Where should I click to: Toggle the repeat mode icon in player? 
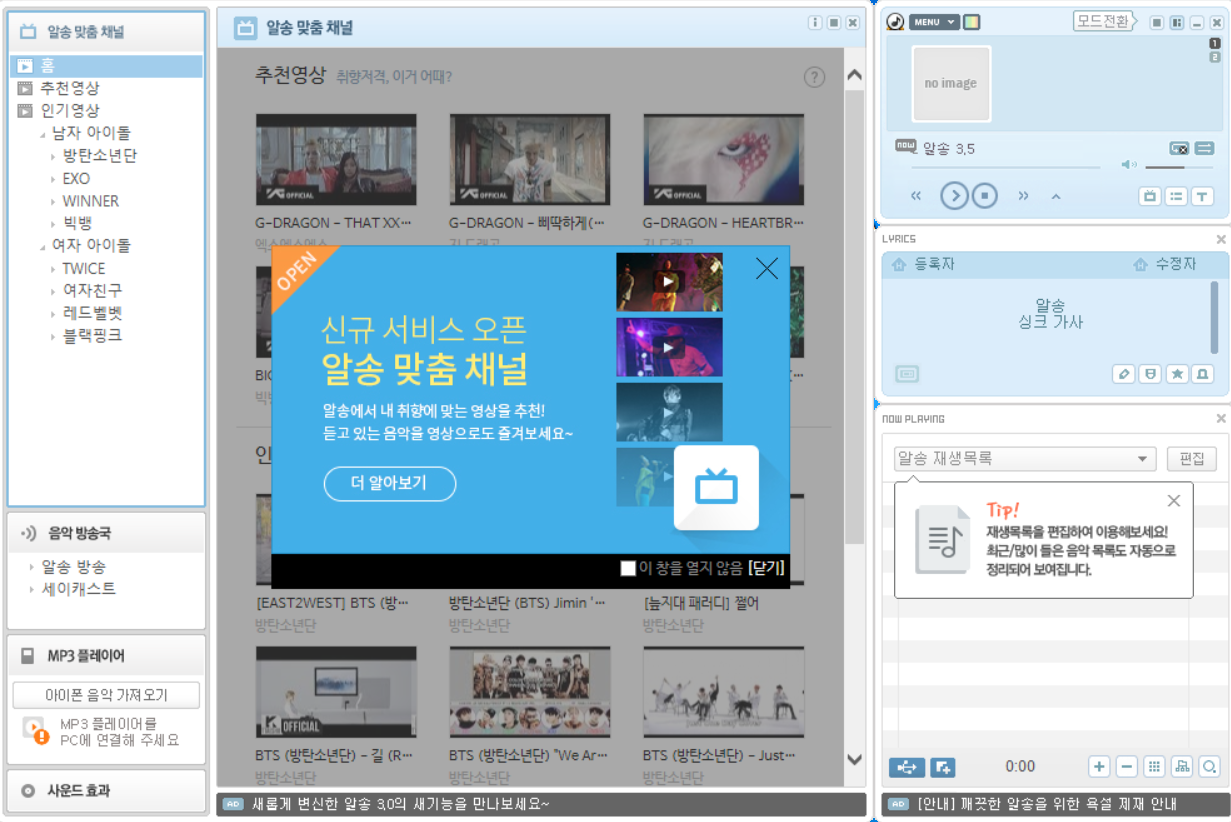(1179, 148)
